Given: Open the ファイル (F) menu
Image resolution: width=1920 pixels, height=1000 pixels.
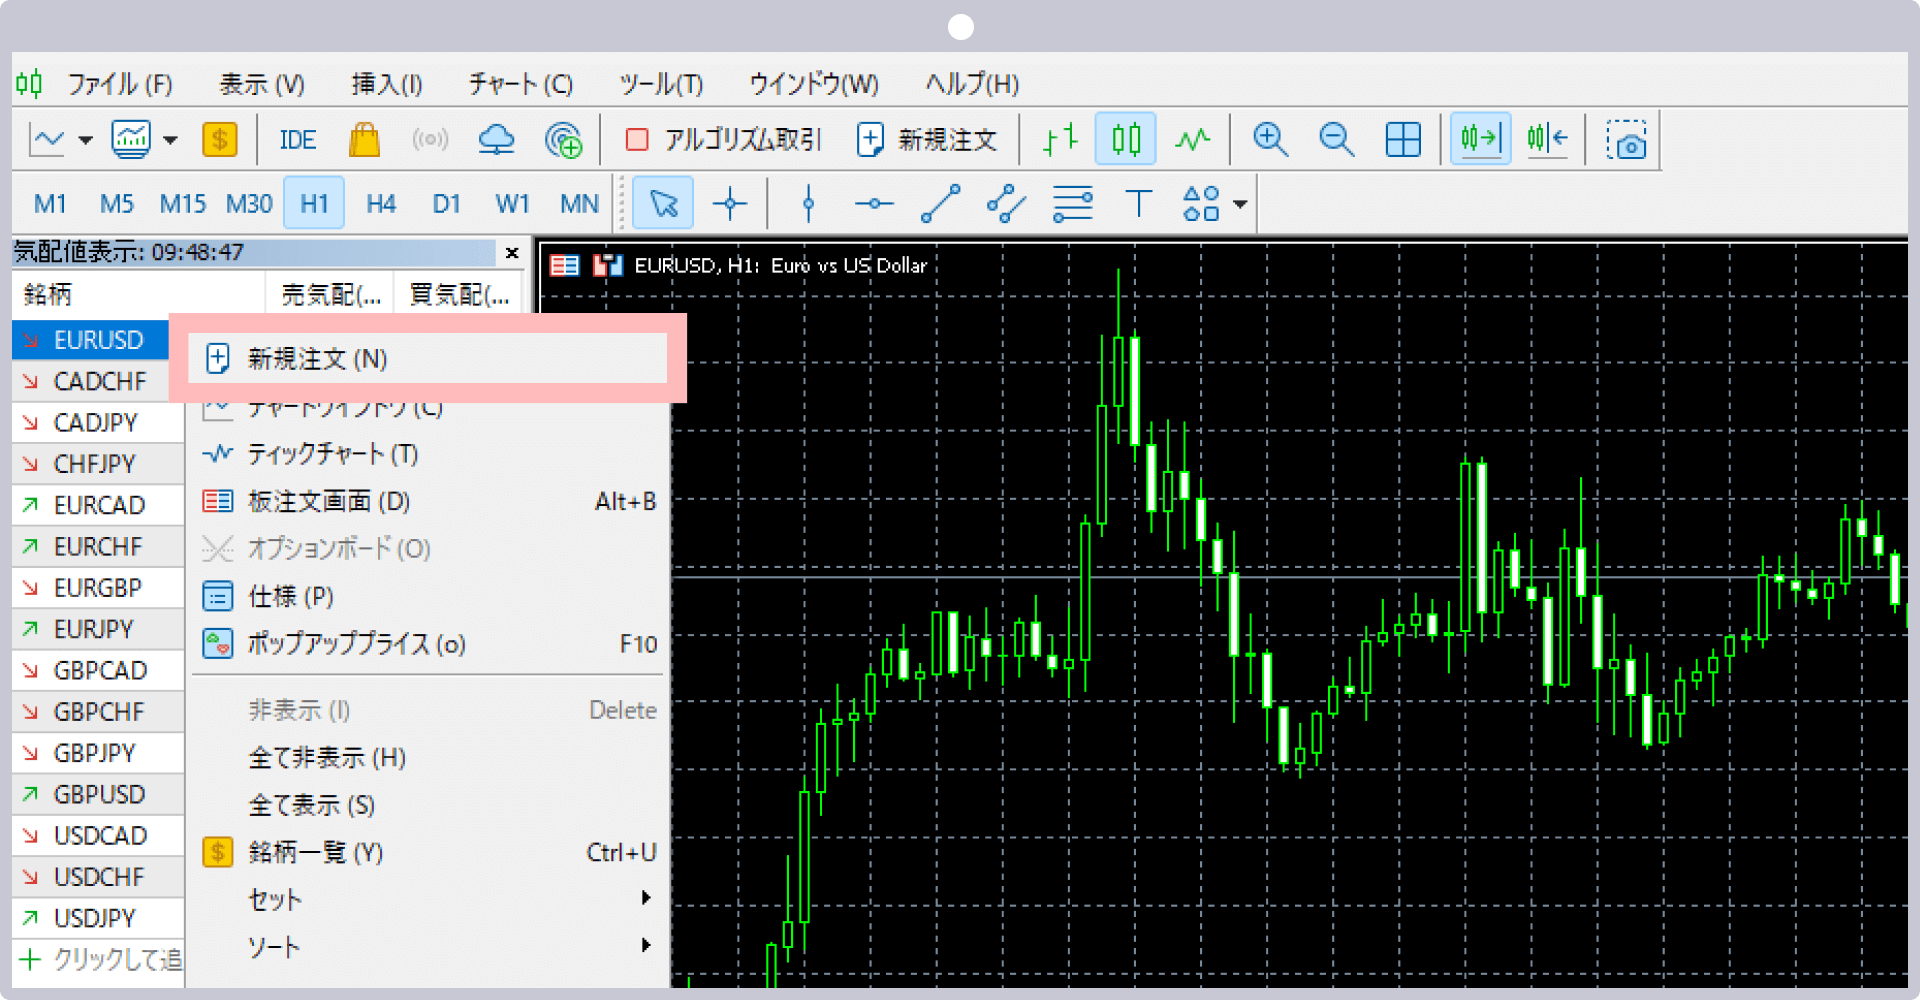Looking at the screenshot, I should (x=120, y=84).
